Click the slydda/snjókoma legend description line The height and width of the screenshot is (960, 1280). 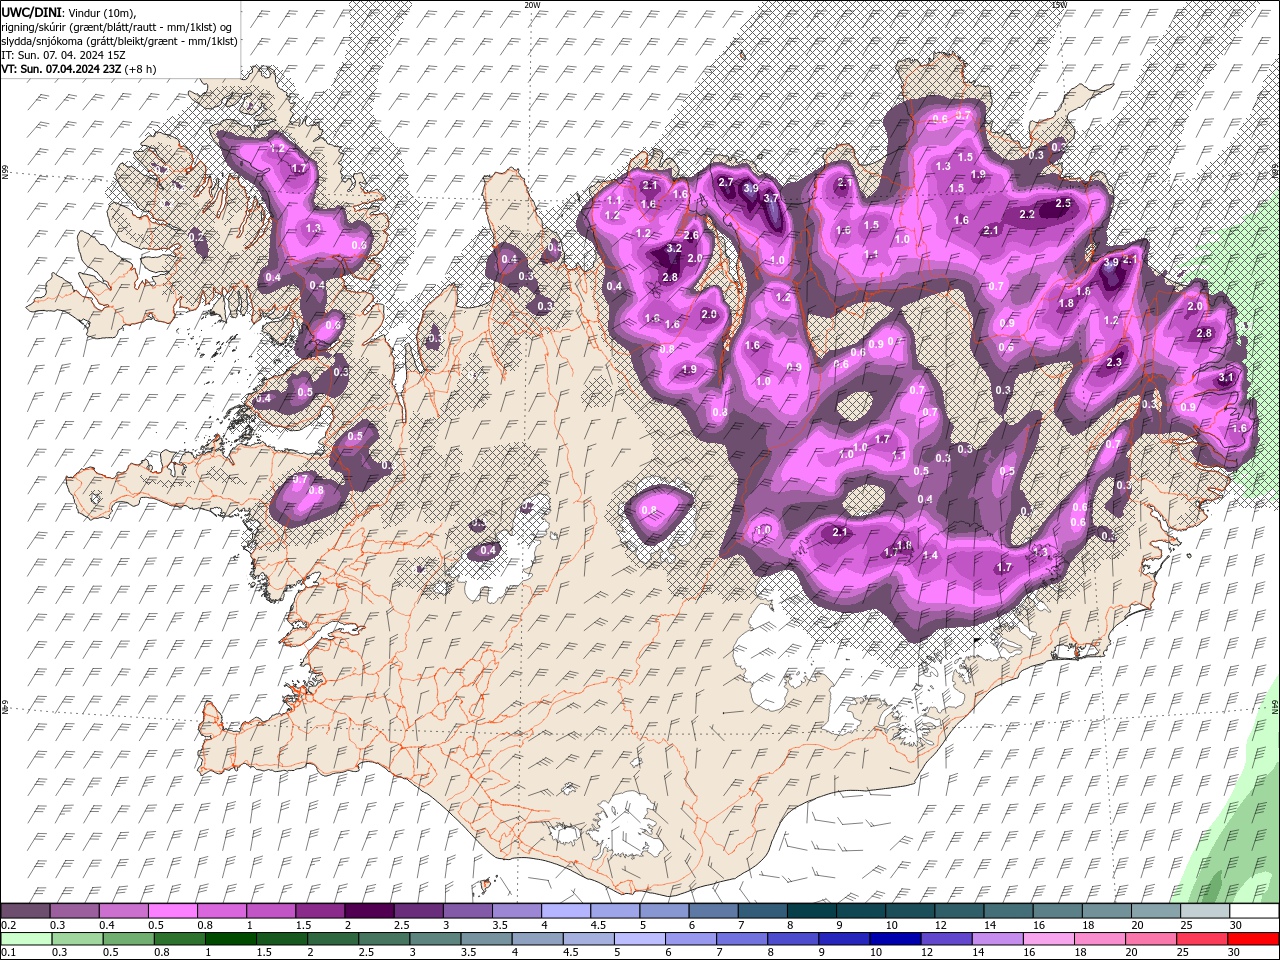click(119, 41)
